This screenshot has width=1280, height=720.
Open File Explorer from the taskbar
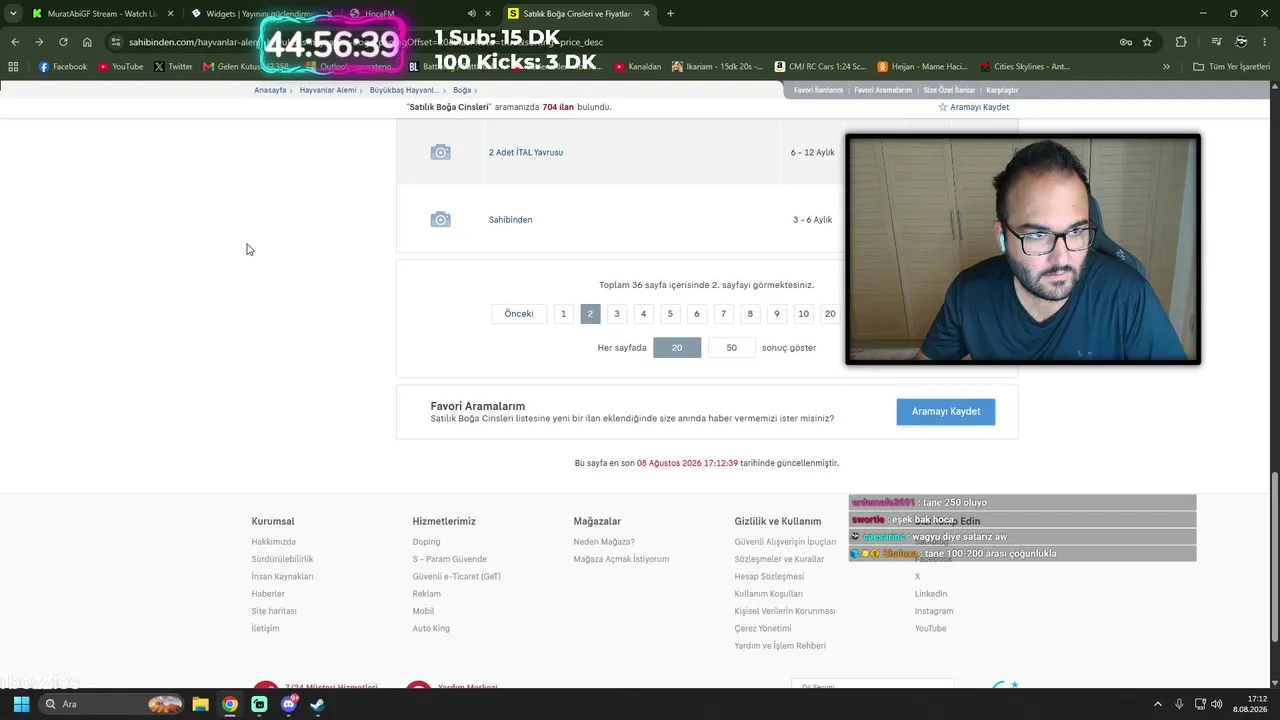pyautogui.click(x=200, y=704)
